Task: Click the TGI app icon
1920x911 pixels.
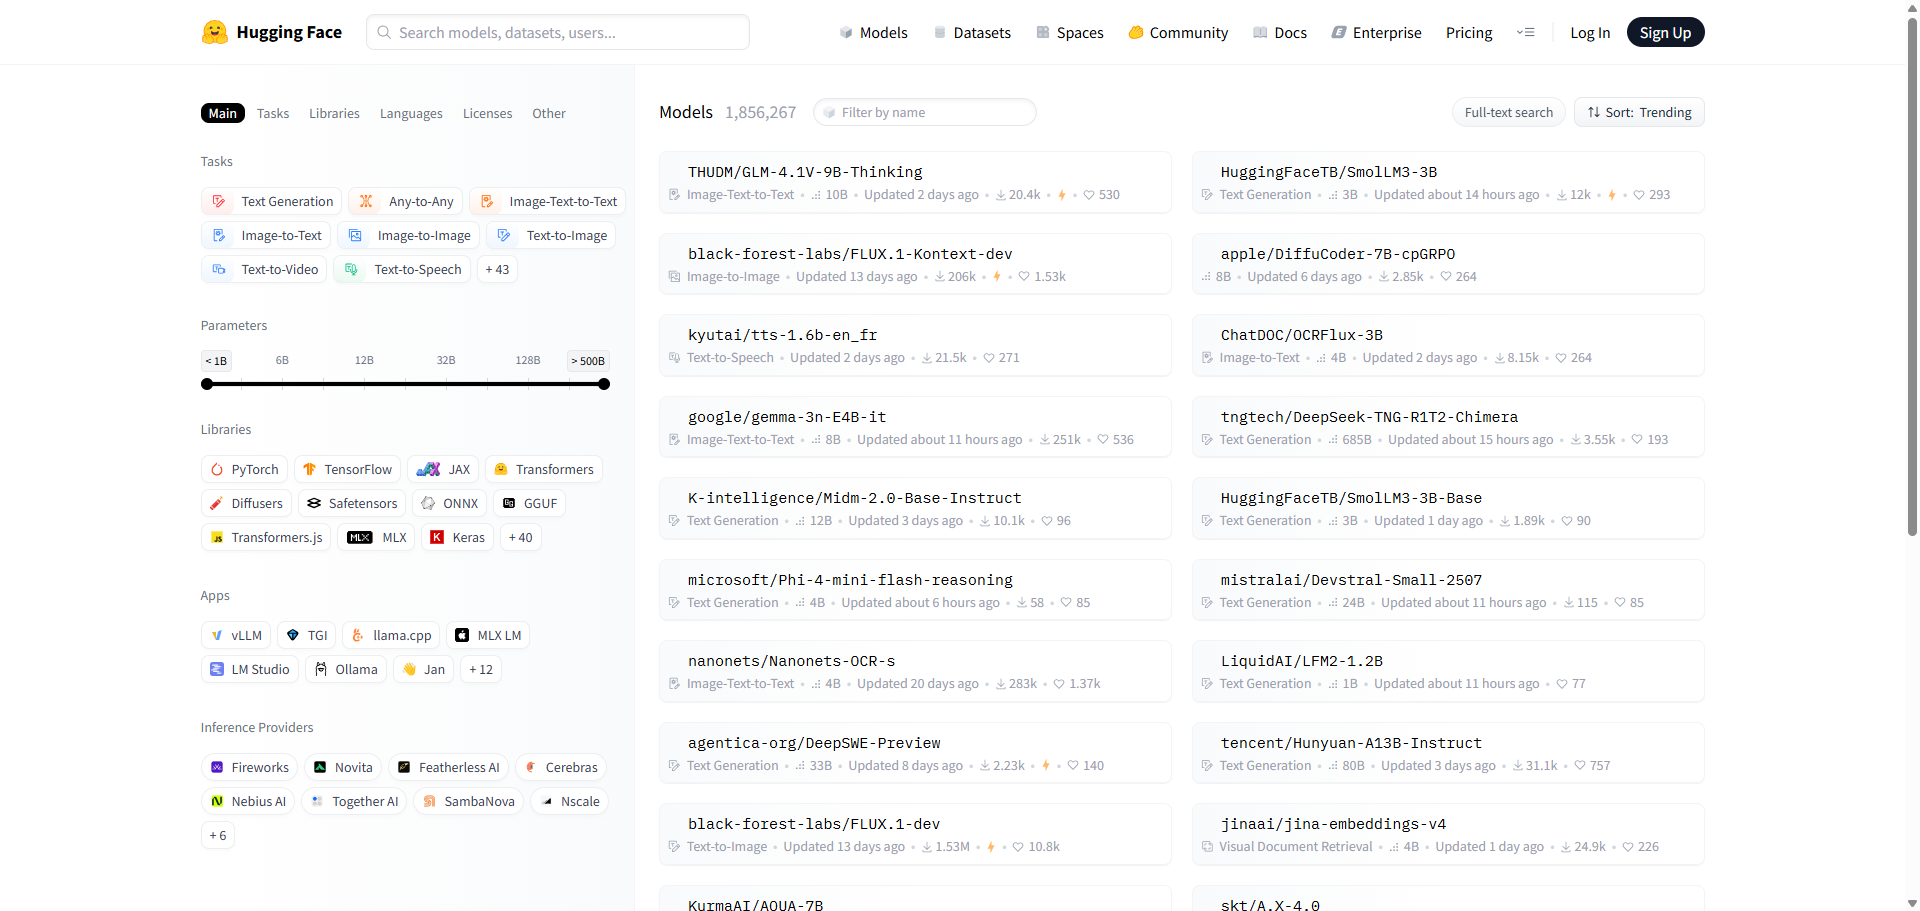Action: (x=293, y=635)
